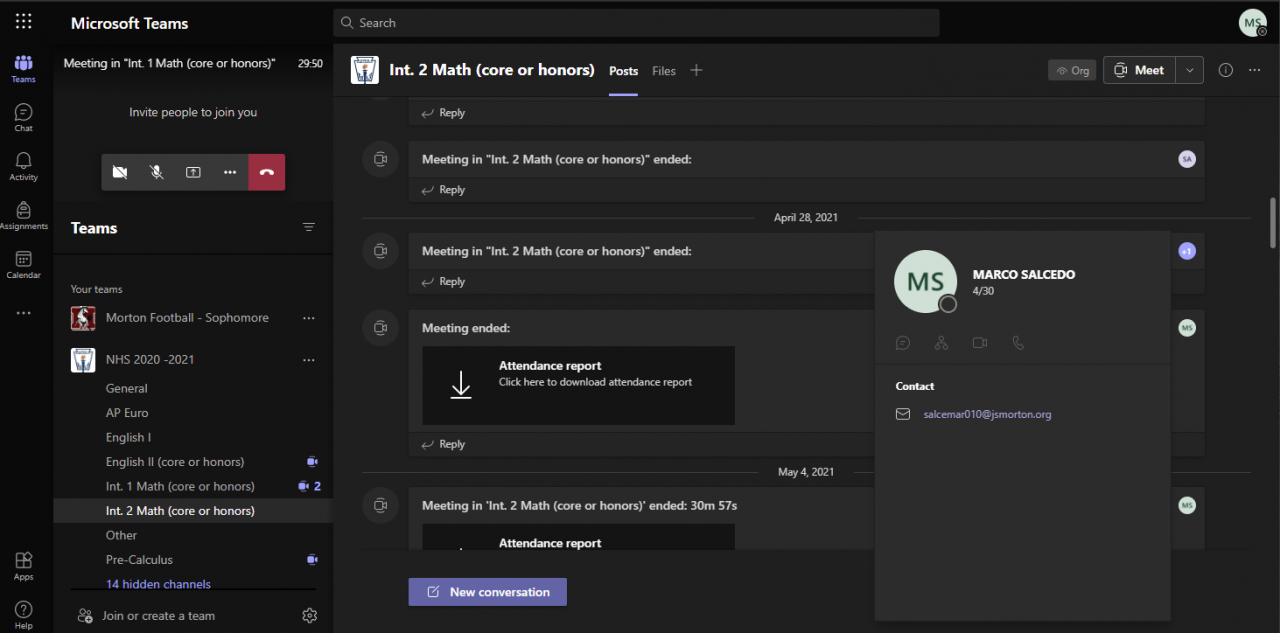Image resolution: width=1280 pixels, height=633 pixels.
Task: Hang up the call with red button
Action: pos(266,172)
